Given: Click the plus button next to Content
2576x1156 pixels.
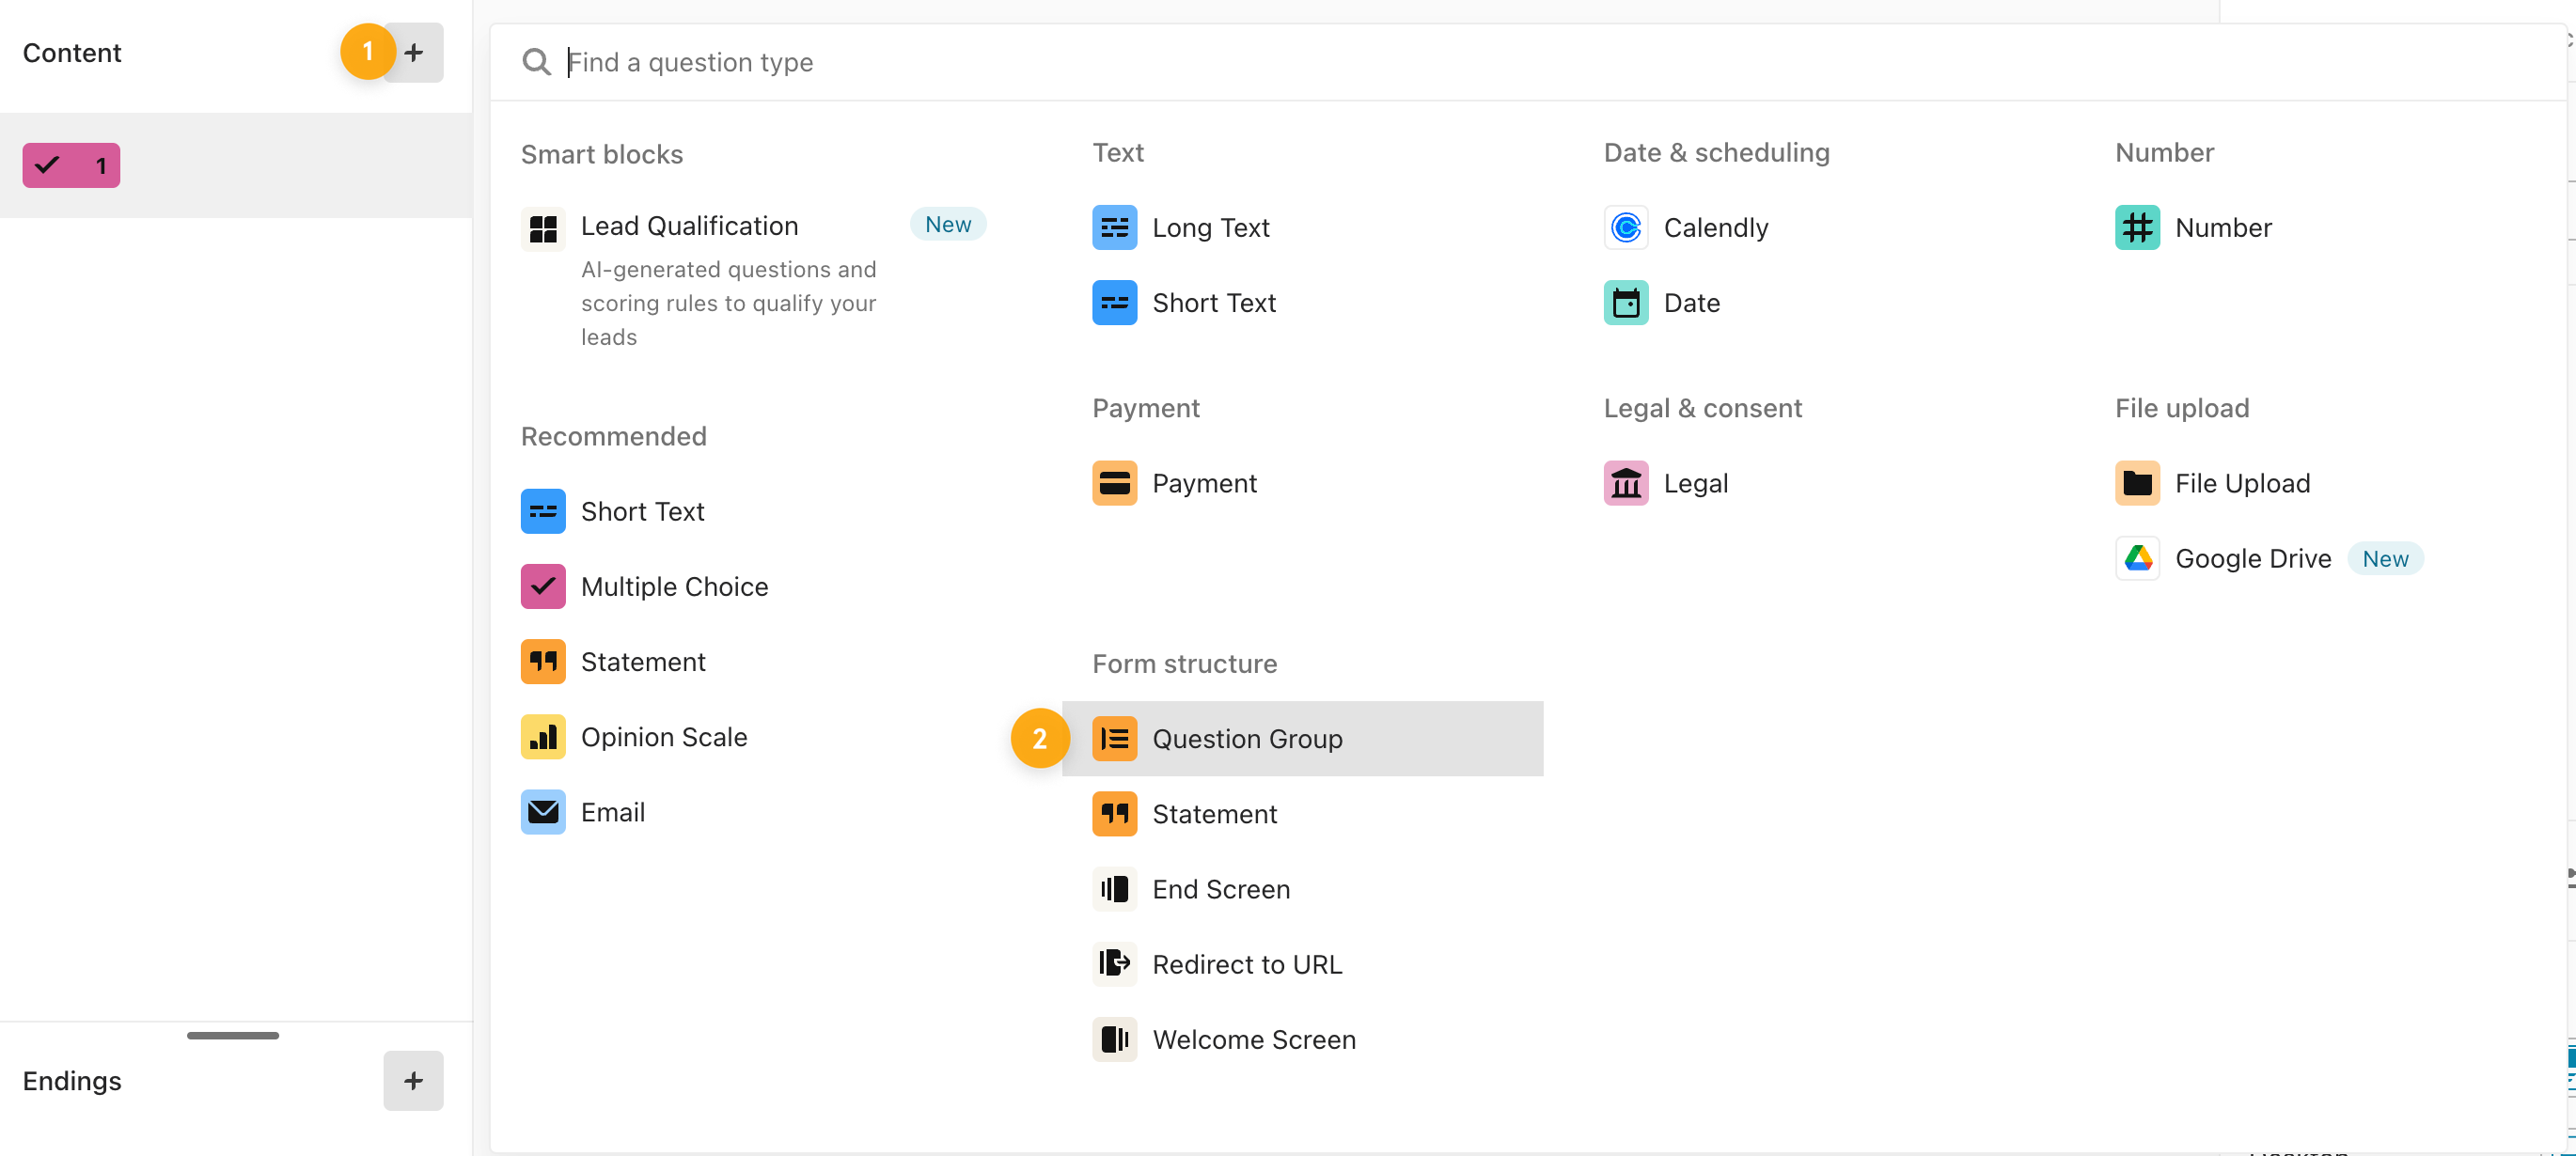Looking at the screenshot, I should (413, 52).
